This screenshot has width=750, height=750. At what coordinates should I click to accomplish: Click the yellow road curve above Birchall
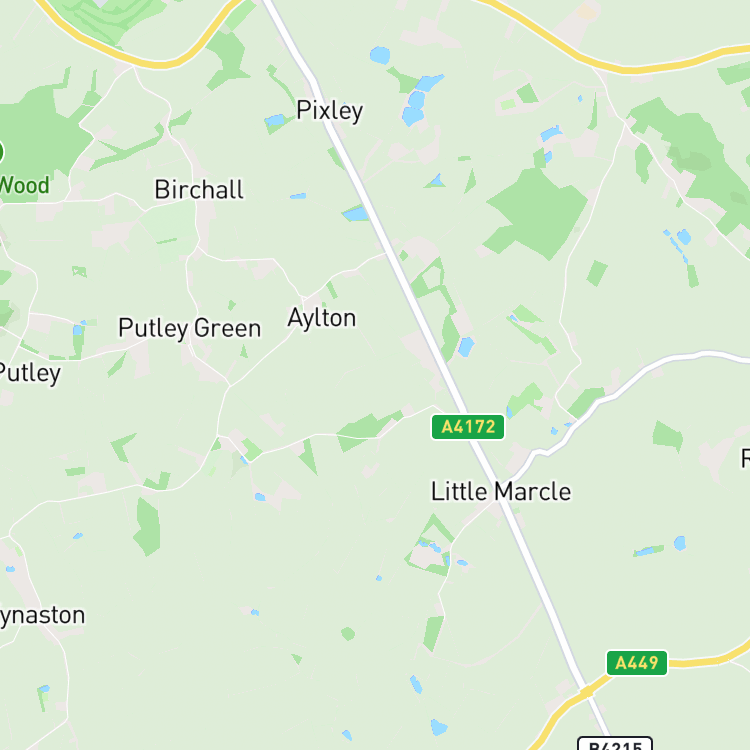click(158, 63)
